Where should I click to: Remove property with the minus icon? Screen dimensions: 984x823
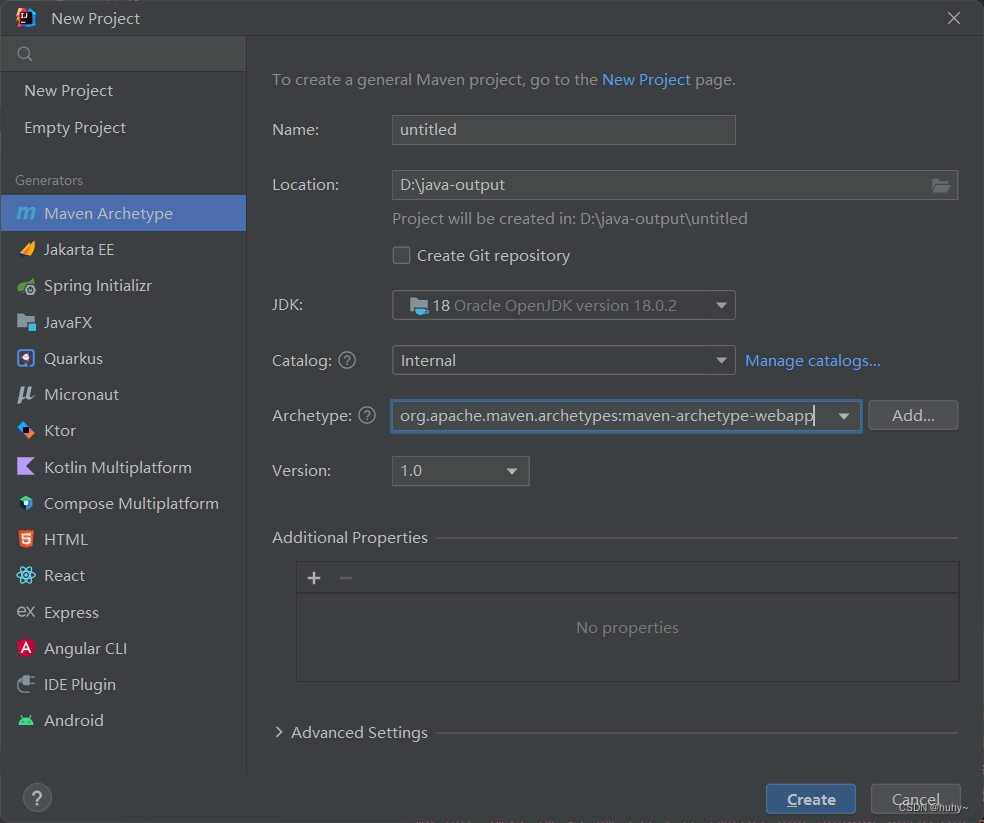[346, 578]
